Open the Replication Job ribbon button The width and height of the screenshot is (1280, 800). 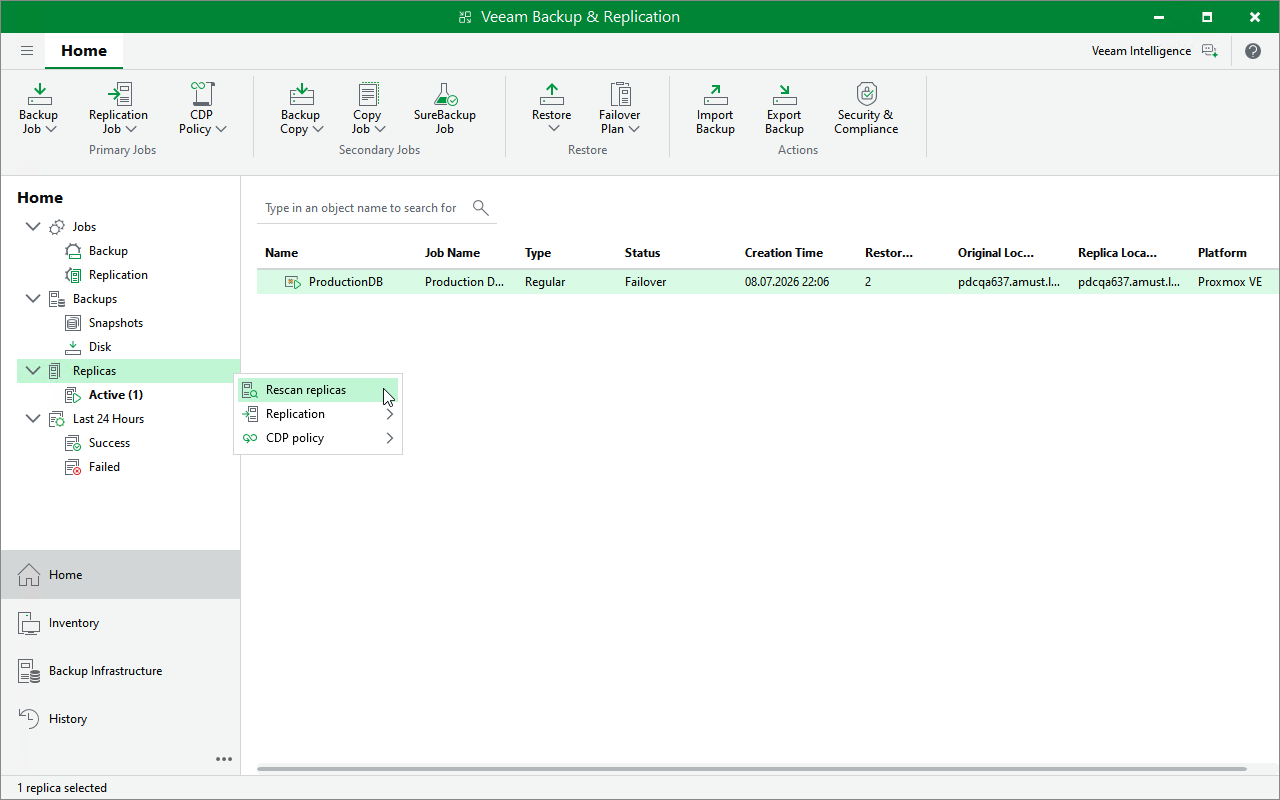118,109
